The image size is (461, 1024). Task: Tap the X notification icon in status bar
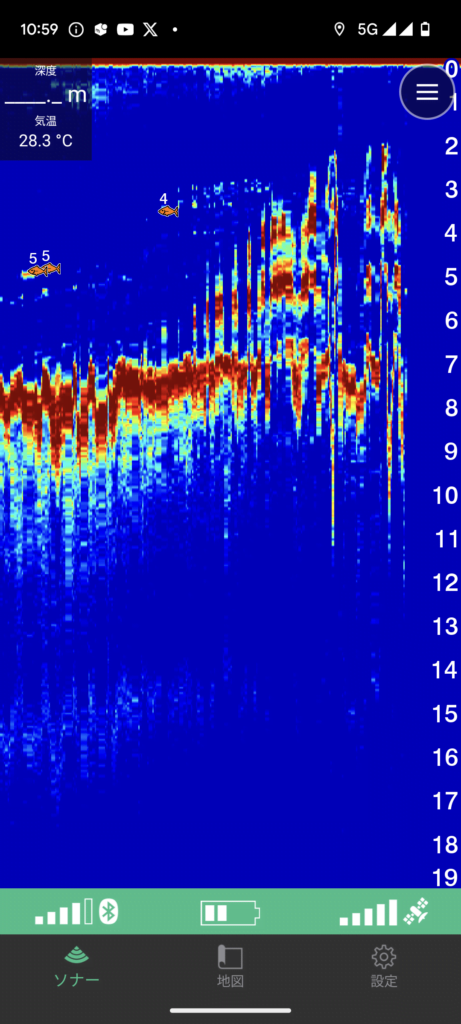point(150,29)
